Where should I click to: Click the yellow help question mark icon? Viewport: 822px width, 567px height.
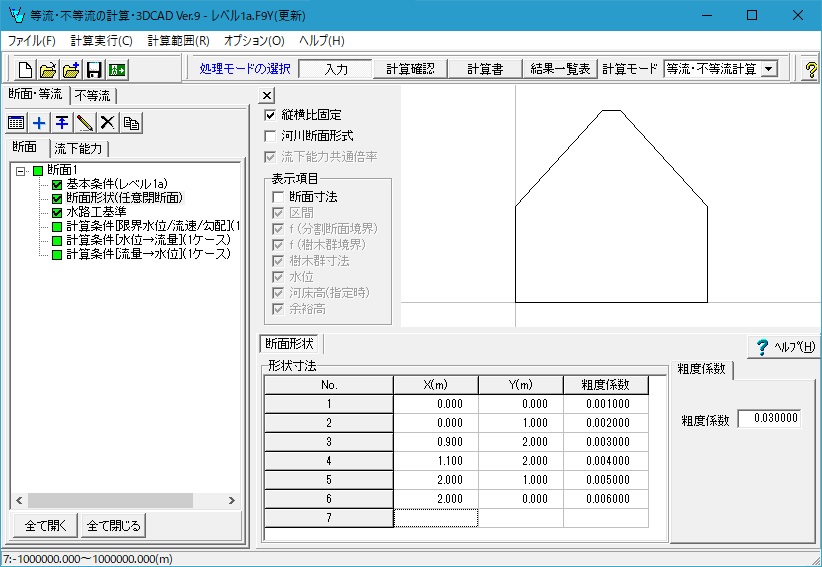pyautogui.click(x=810, y=69)
